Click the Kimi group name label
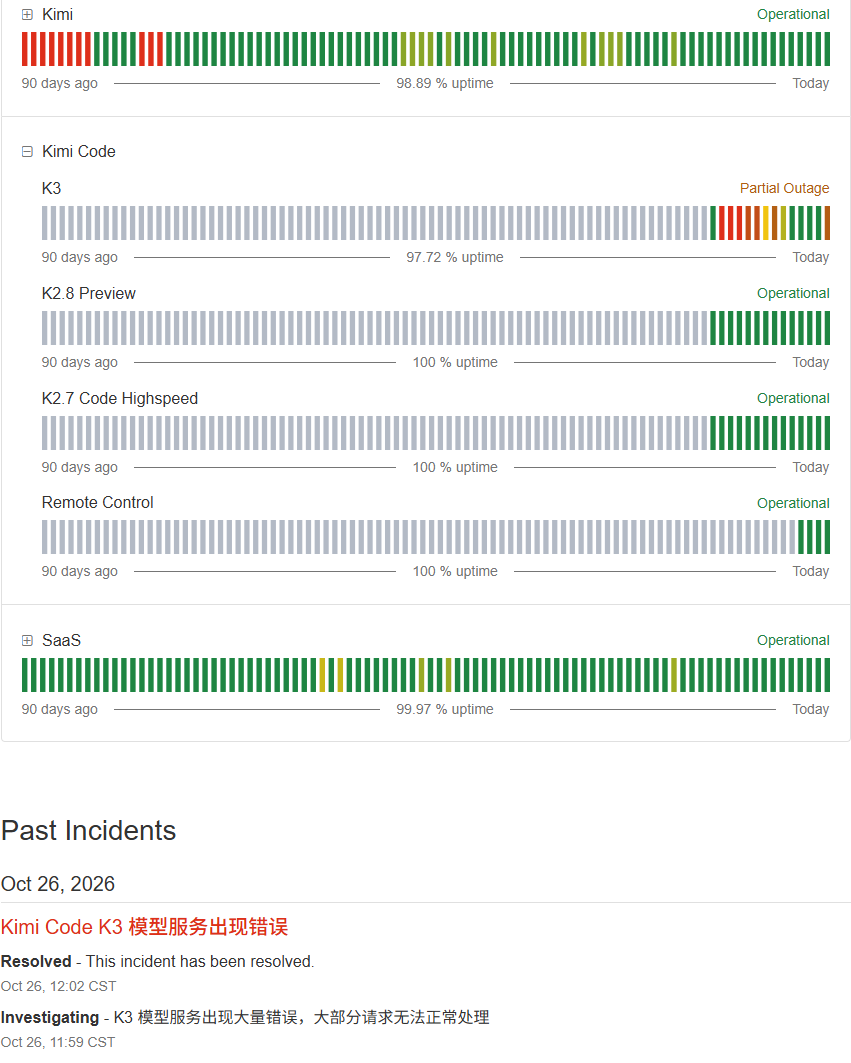This screenshot has width=851, height=1063. pos(58,14)
